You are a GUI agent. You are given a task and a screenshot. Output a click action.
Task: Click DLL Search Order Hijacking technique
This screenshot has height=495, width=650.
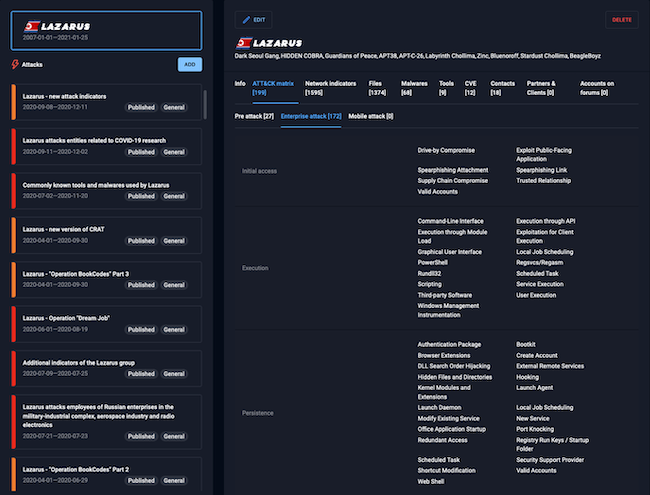pos(454,366)
